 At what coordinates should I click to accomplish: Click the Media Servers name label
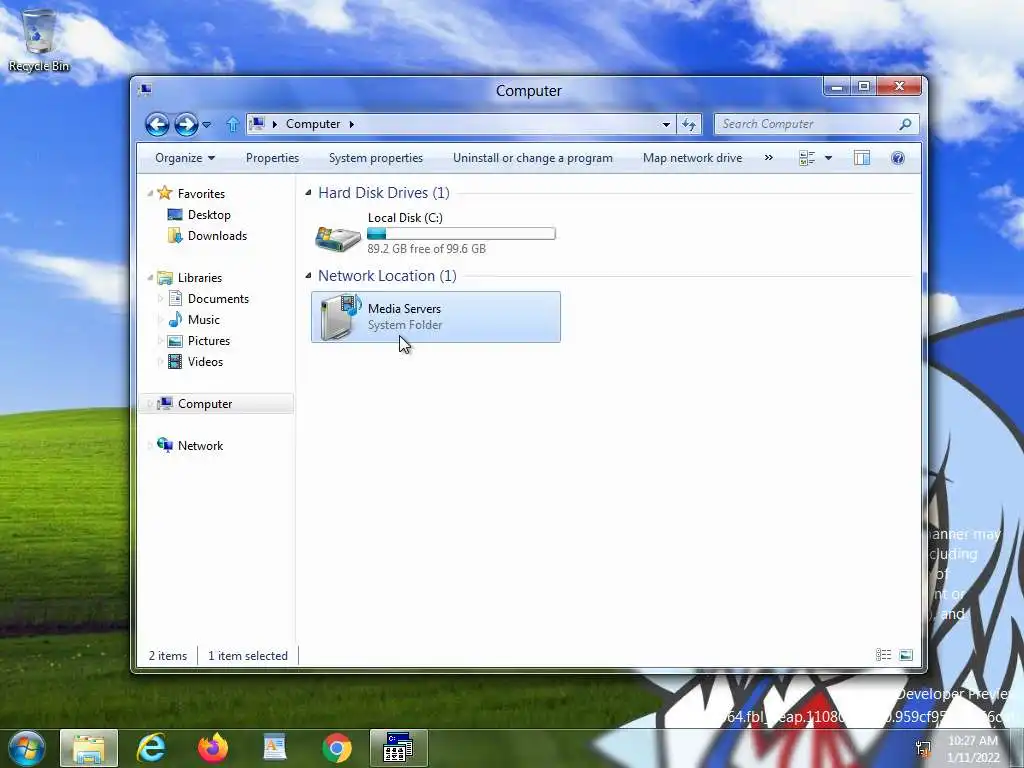click(x=404, y=309)
